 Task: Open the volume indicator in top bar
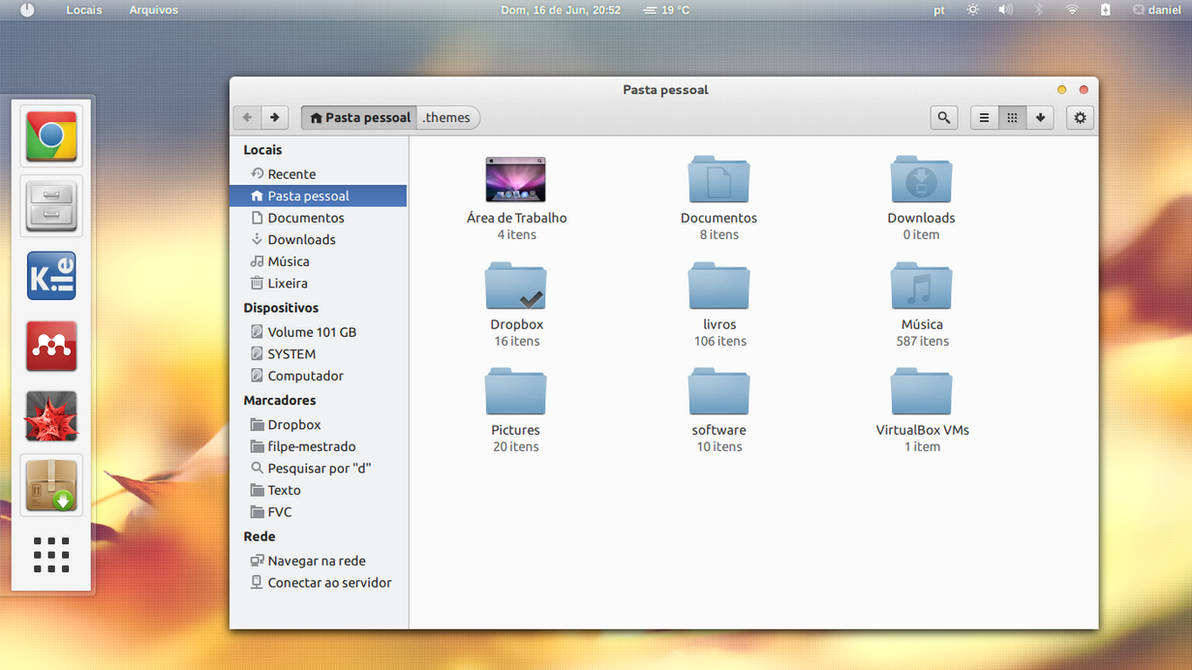click(1005, 10)
